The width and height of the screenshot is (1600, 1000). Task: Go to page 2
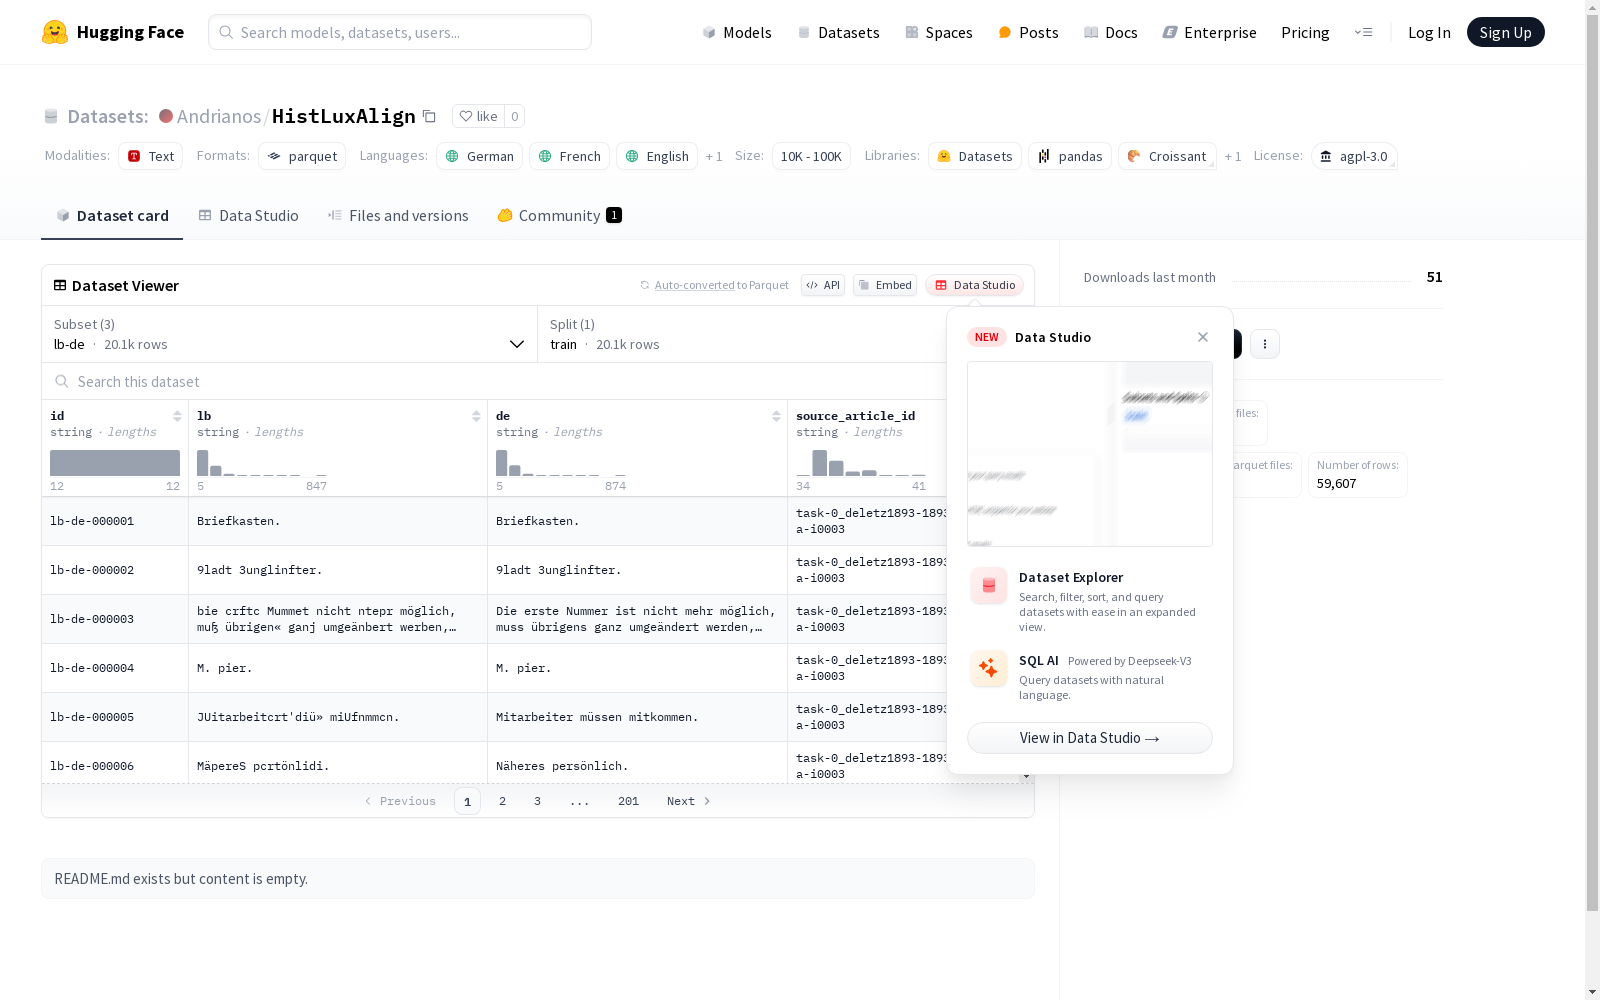502,801
